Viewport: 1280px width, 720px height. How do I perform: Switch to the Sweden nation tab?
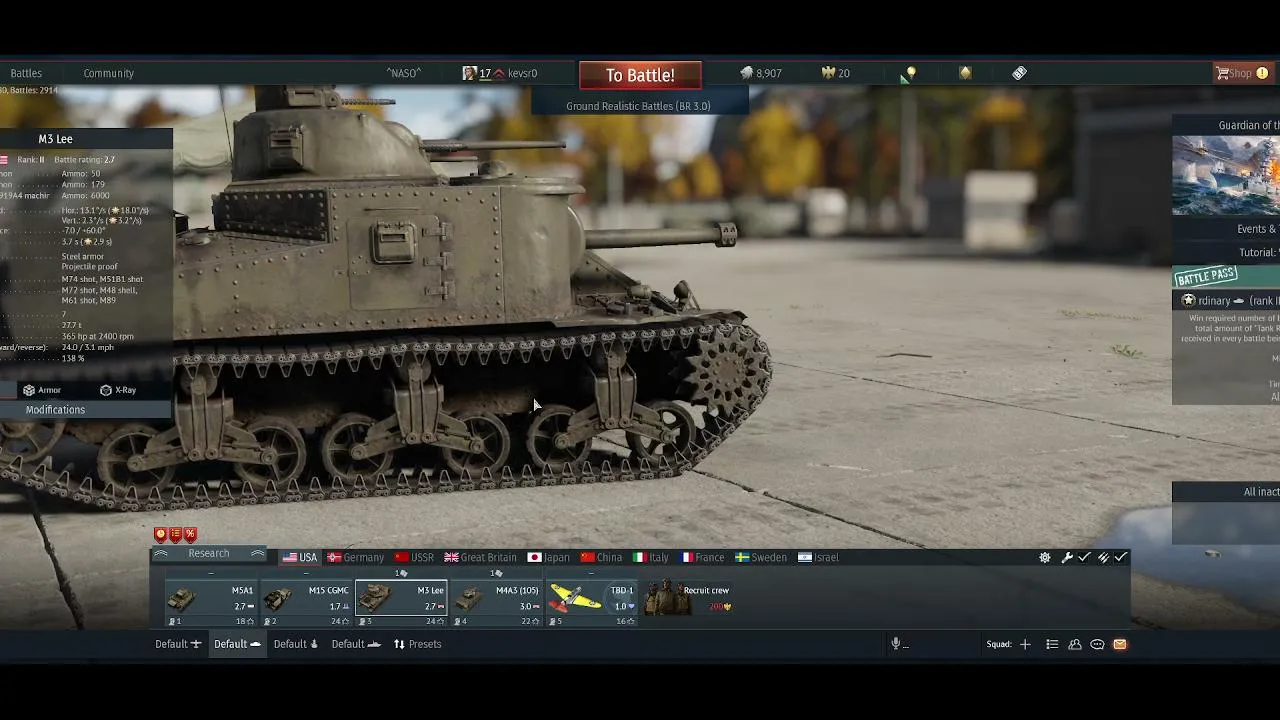(x=760, y=557)
